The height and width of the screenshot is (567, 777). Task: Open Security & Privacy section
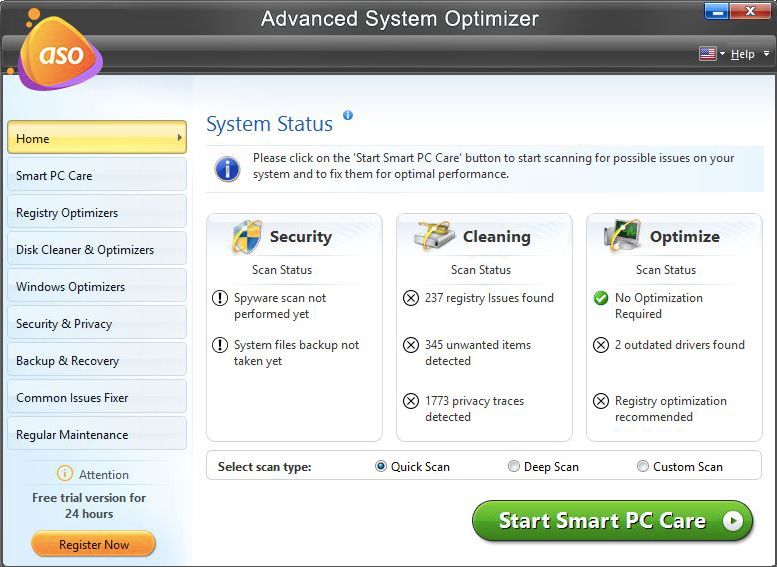tap(97, 323)
